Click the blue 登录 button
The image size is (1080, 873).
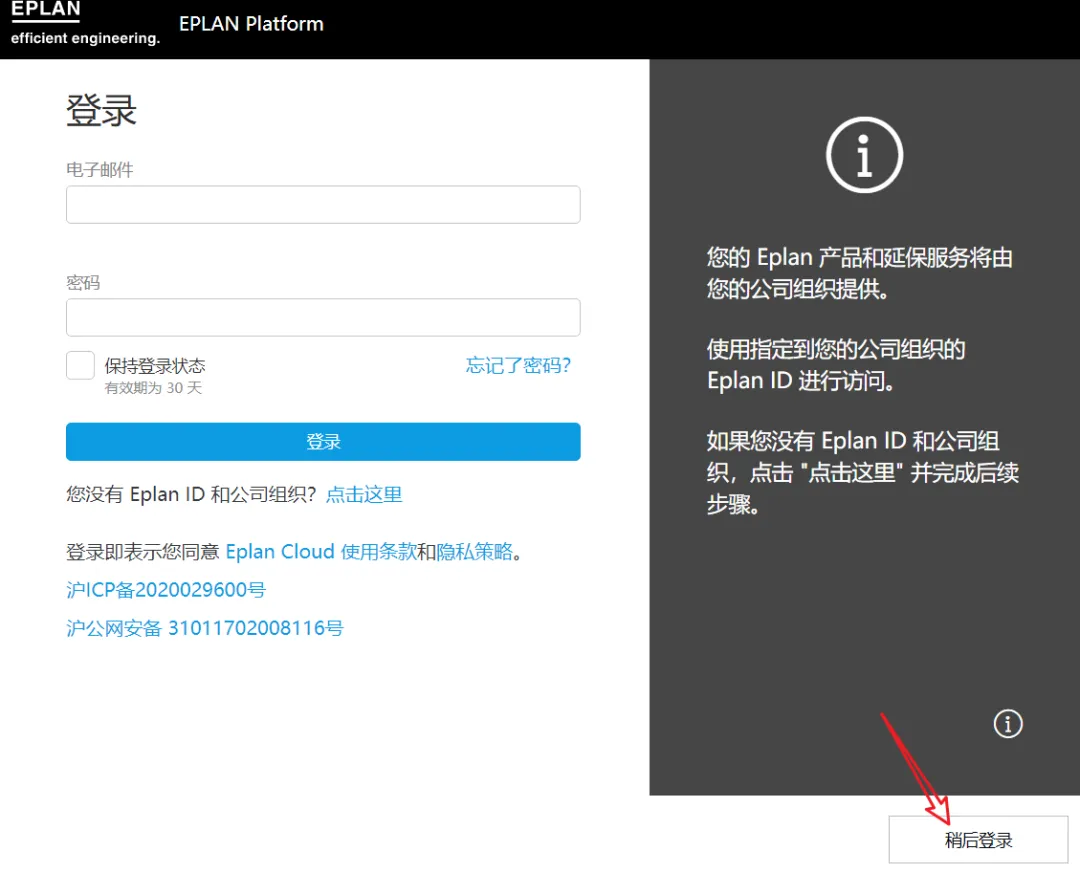pyautogui.click(x=323, y=442)
